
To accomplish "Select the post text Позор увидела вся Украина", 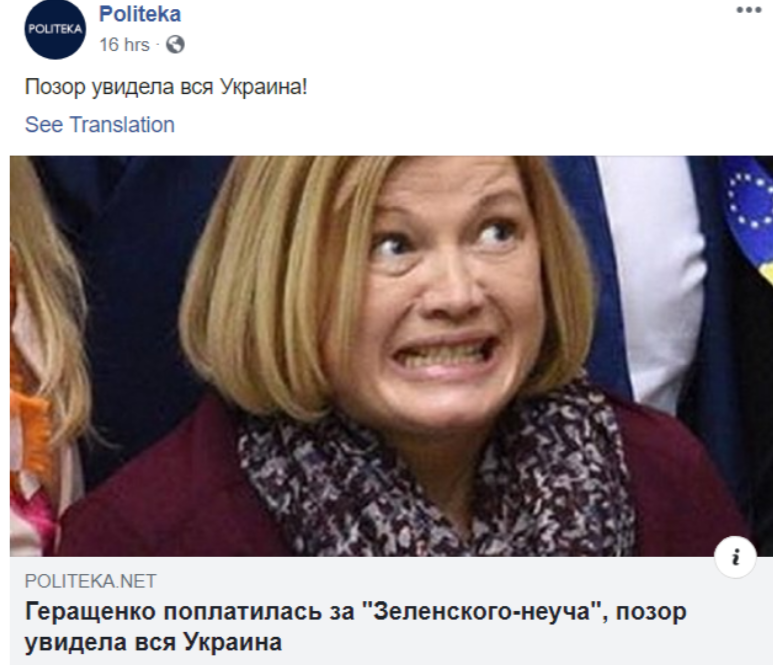I will click(x=166, y=87).
